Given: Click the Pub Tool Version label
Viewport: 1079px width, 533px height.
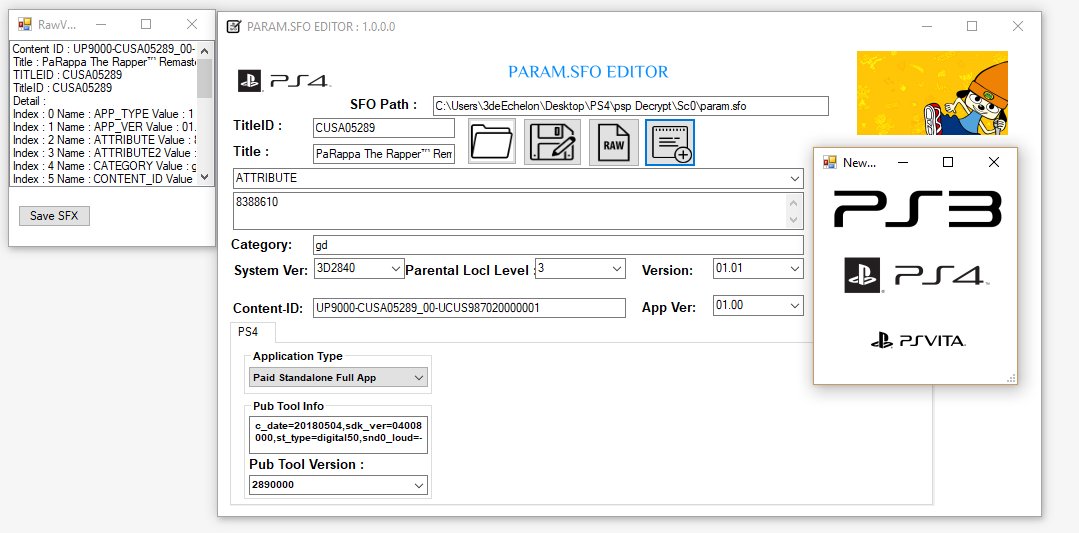Looking at the screenshot, I should tap(306, 464).
